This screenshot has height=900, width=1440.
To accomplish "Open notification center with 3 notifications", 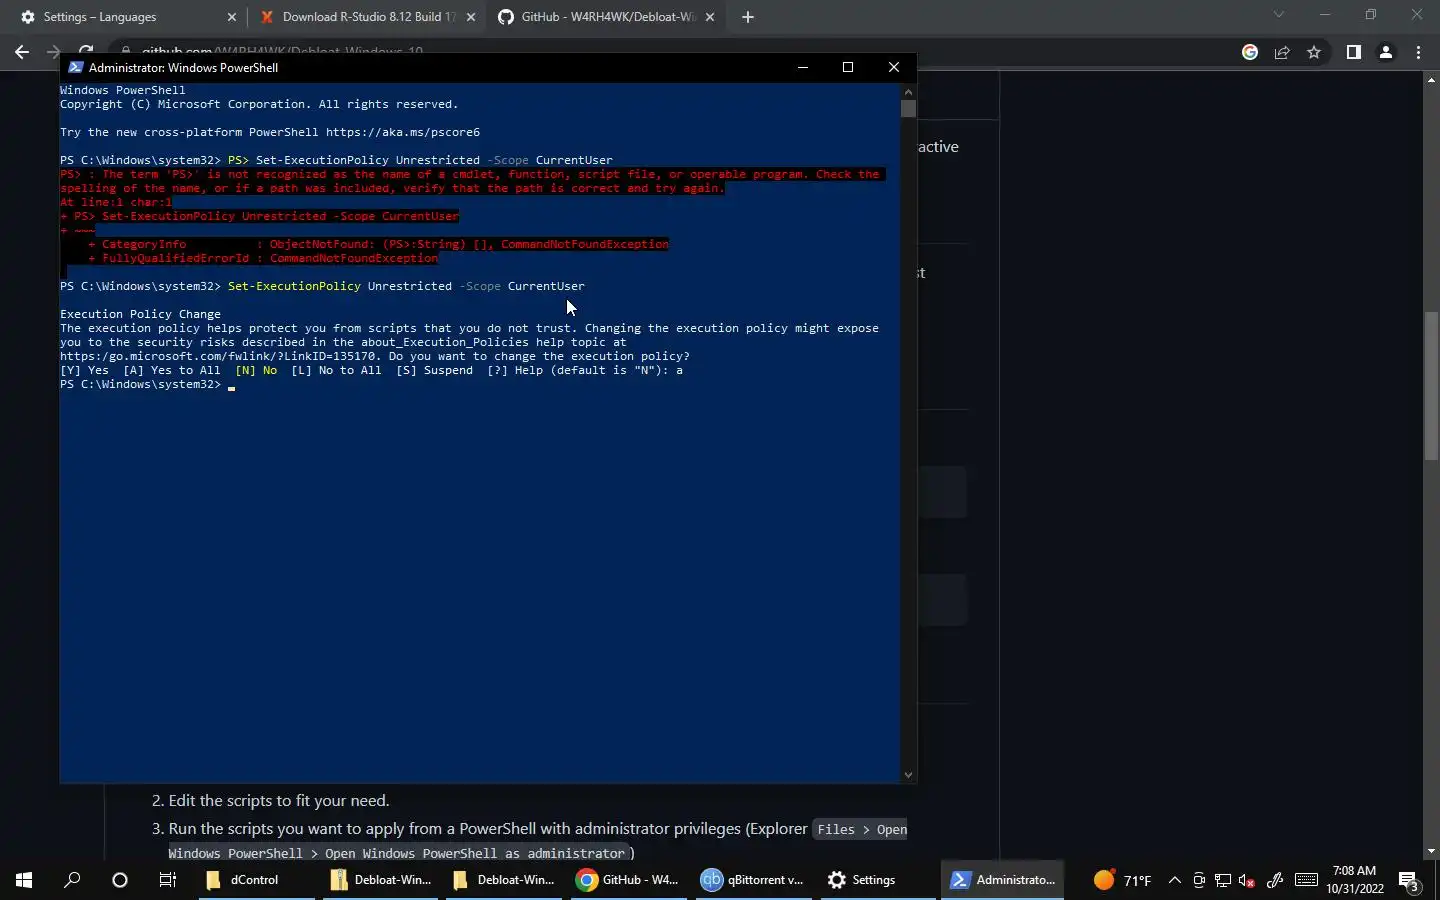I will (1409, 881).
